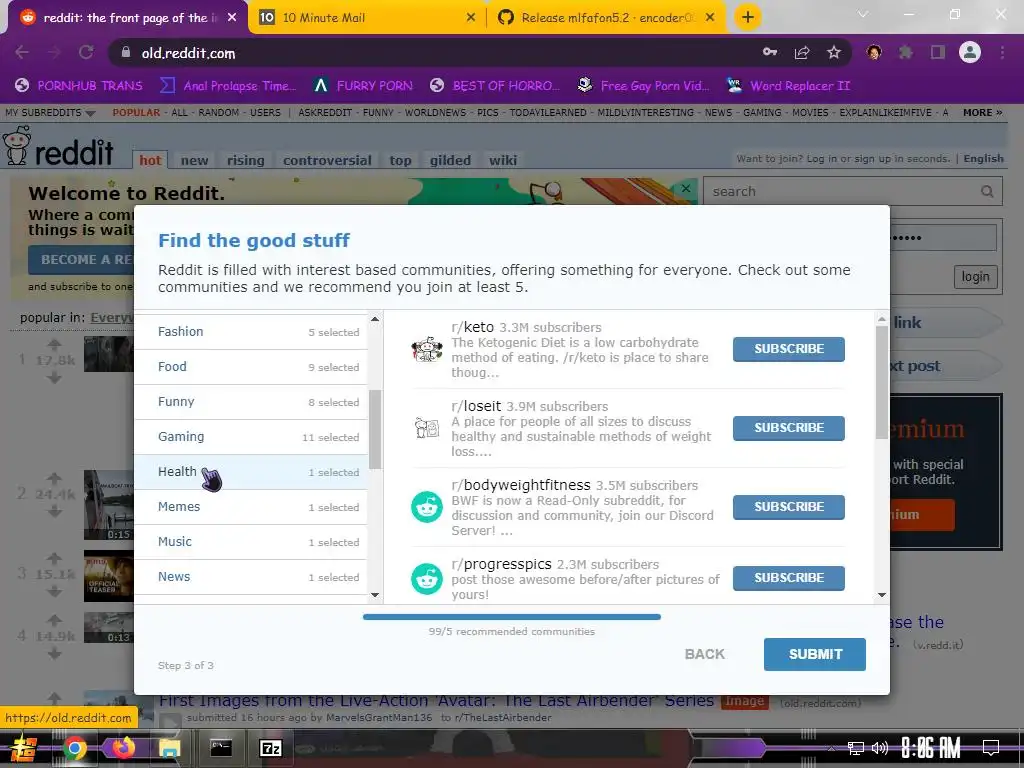Open the notification center icon
Viewport: 1024px width, 768px height.
991,747
